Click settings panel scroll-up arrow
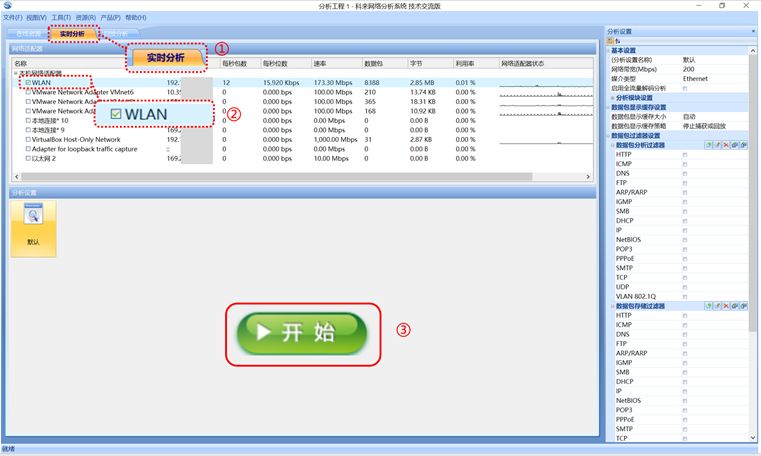The image size is (761, 456). (x=753, y=50)
